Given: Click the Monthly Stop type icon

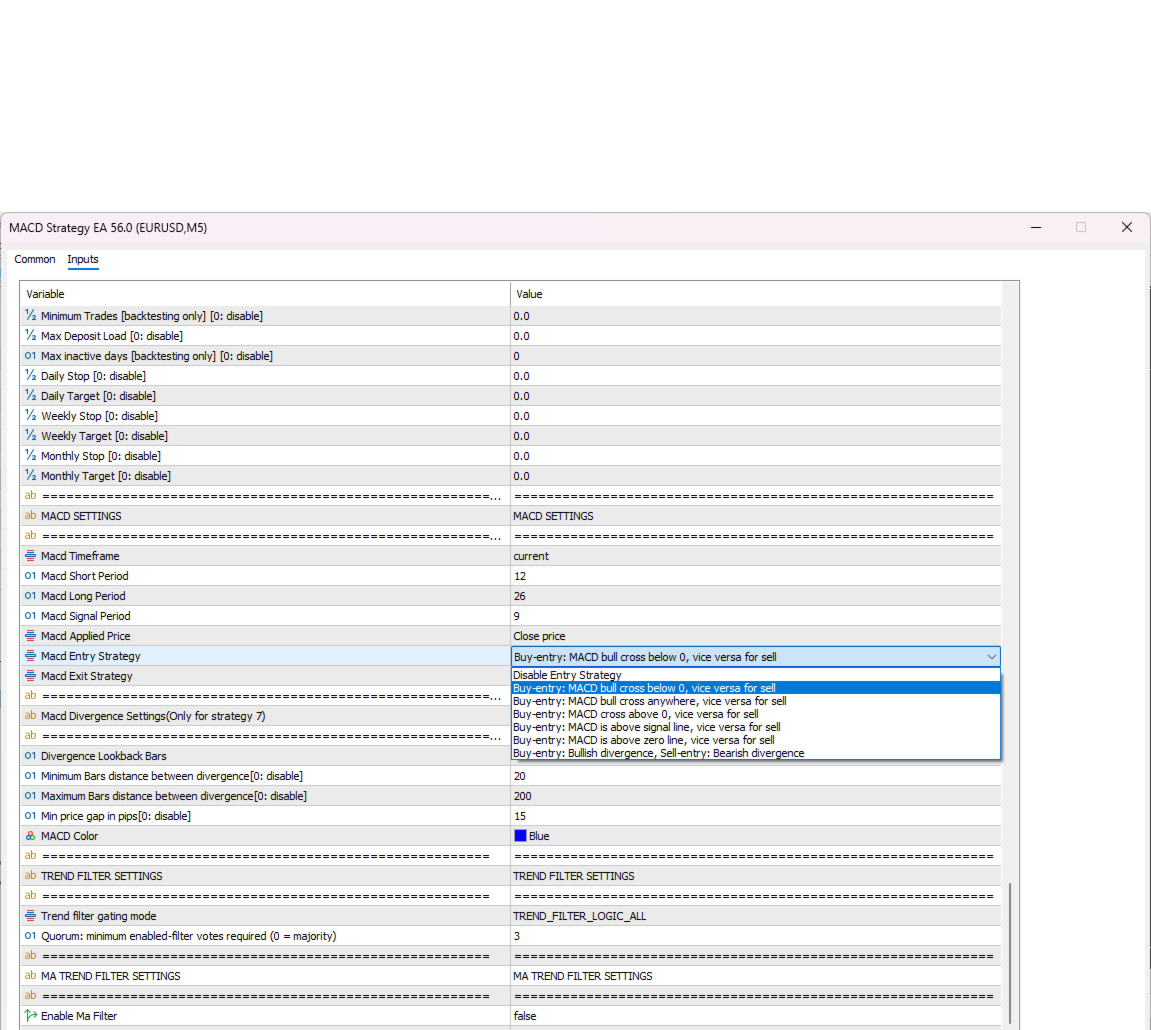Looking at the screenshot, I should pos(30,455).
